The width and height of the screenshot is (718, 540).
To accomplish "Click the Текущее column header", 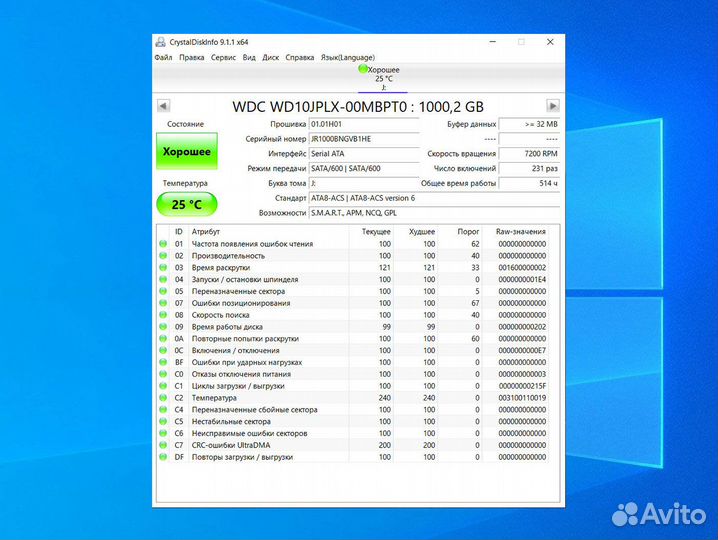I will [371, 232].
